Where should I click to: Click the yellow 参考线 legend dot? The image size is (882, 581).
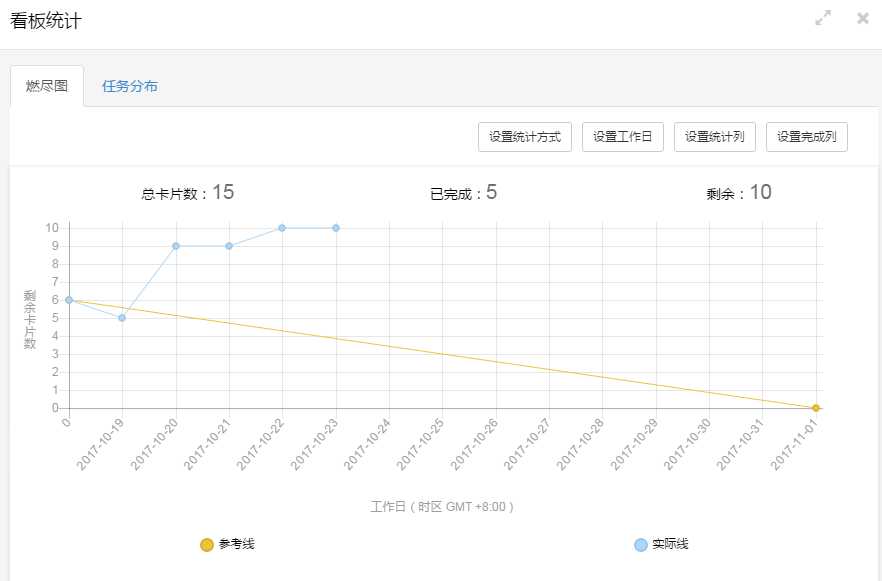207,544
